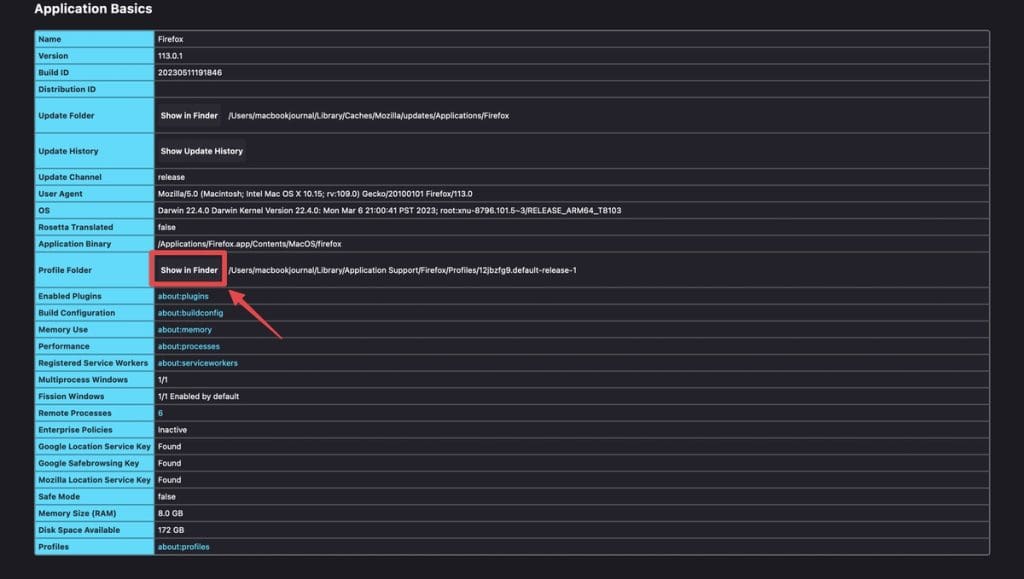Viewport: 1024px width, 579px height.
Task: Click the Build ID row label
Action: click(54, 72)
